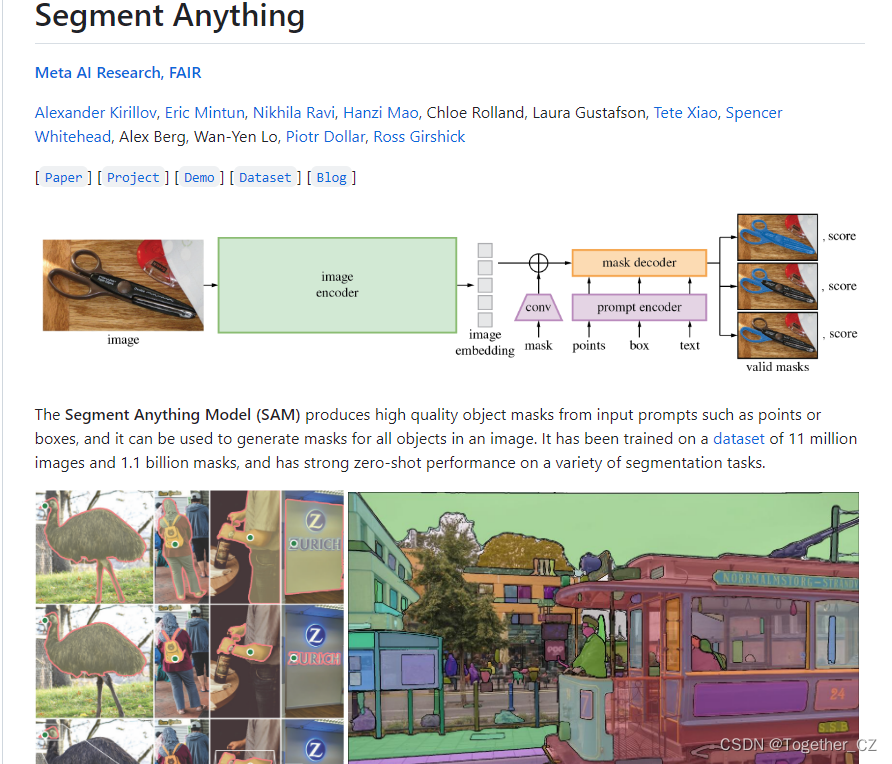
Task: Open the Meta AI Research, FAIR link
Action: coord(118,73)
